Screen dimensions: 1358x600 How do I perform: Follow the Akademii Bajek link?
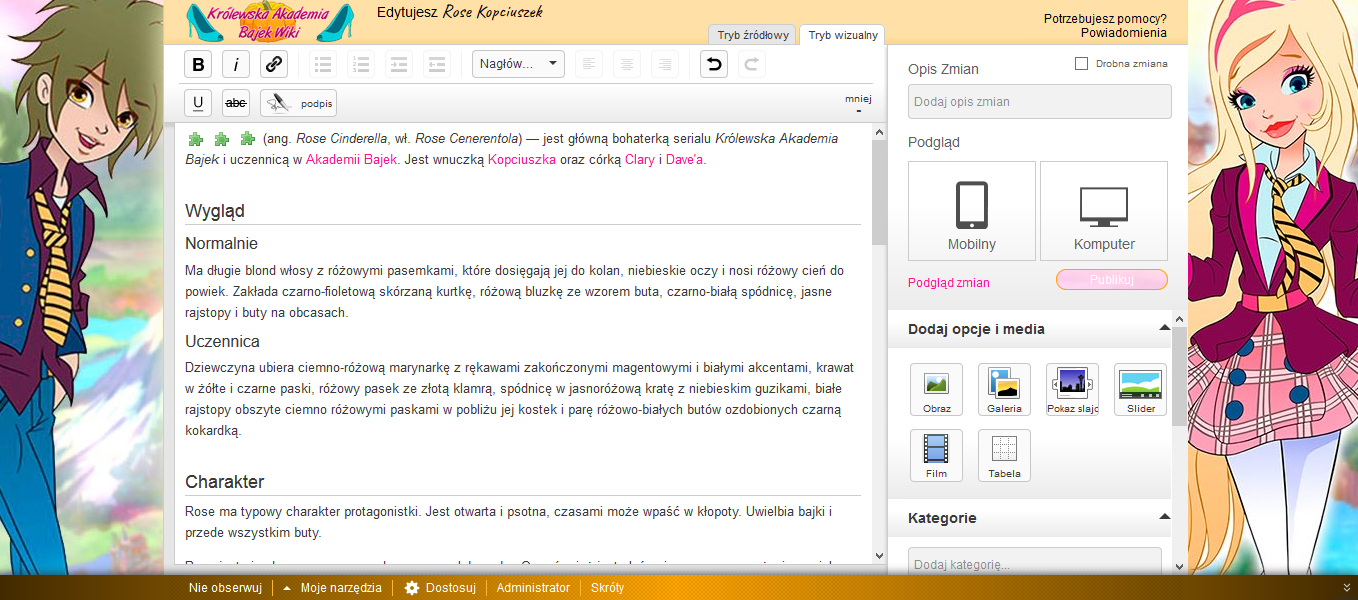point(352,159)
